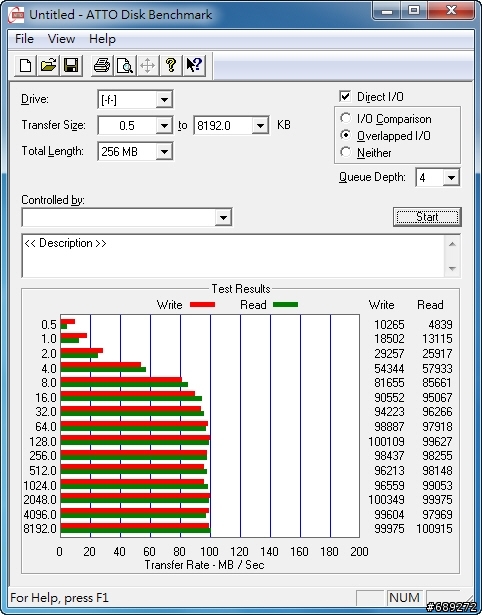482x615 pixels.
Task: Expand the Drive dropdown
Action: (x=164, y=100)
